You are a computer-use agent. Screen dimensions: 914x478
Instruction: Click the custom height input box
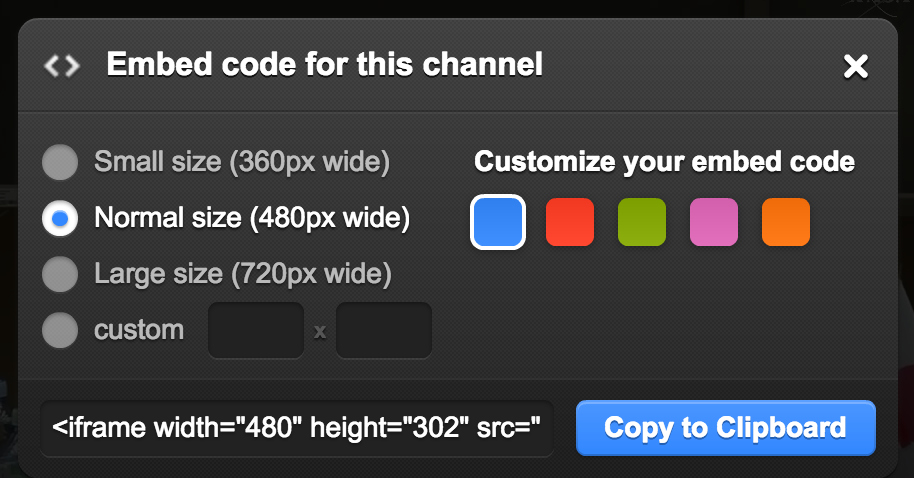tap(384, 330)
